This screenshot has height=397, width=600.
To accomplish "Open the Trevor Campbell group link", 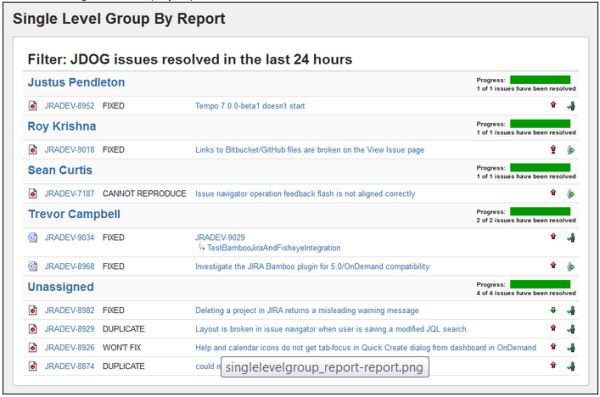I will tap(74, 214).
